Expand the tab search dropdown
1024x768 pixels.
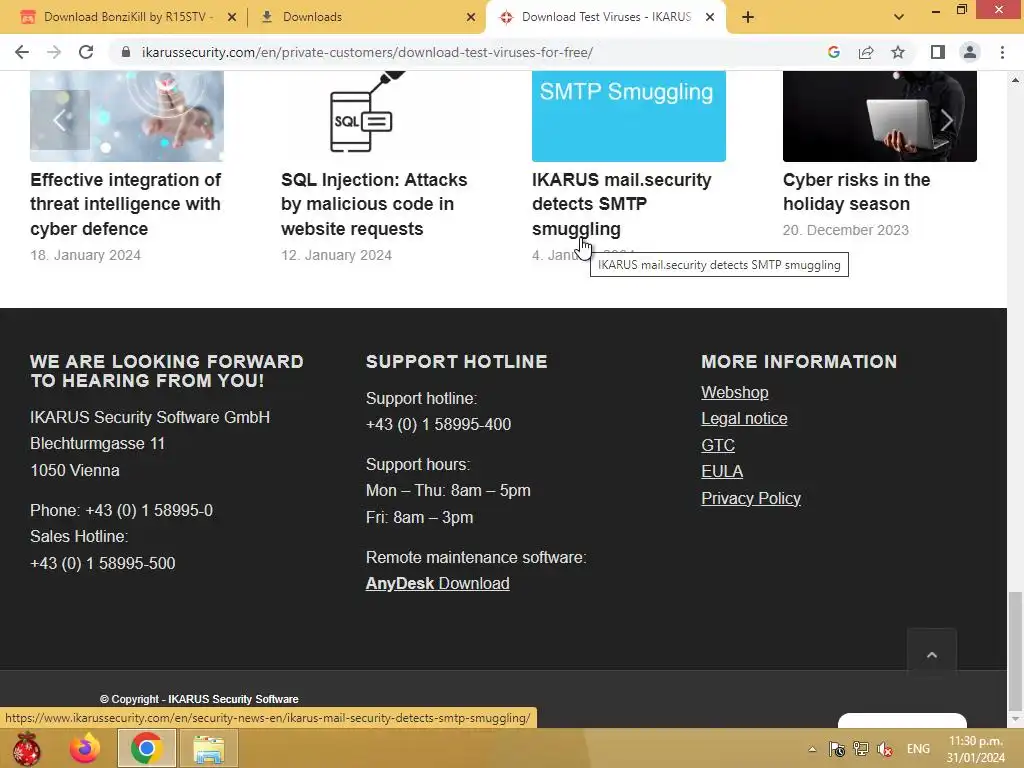[x=899, y=17]
